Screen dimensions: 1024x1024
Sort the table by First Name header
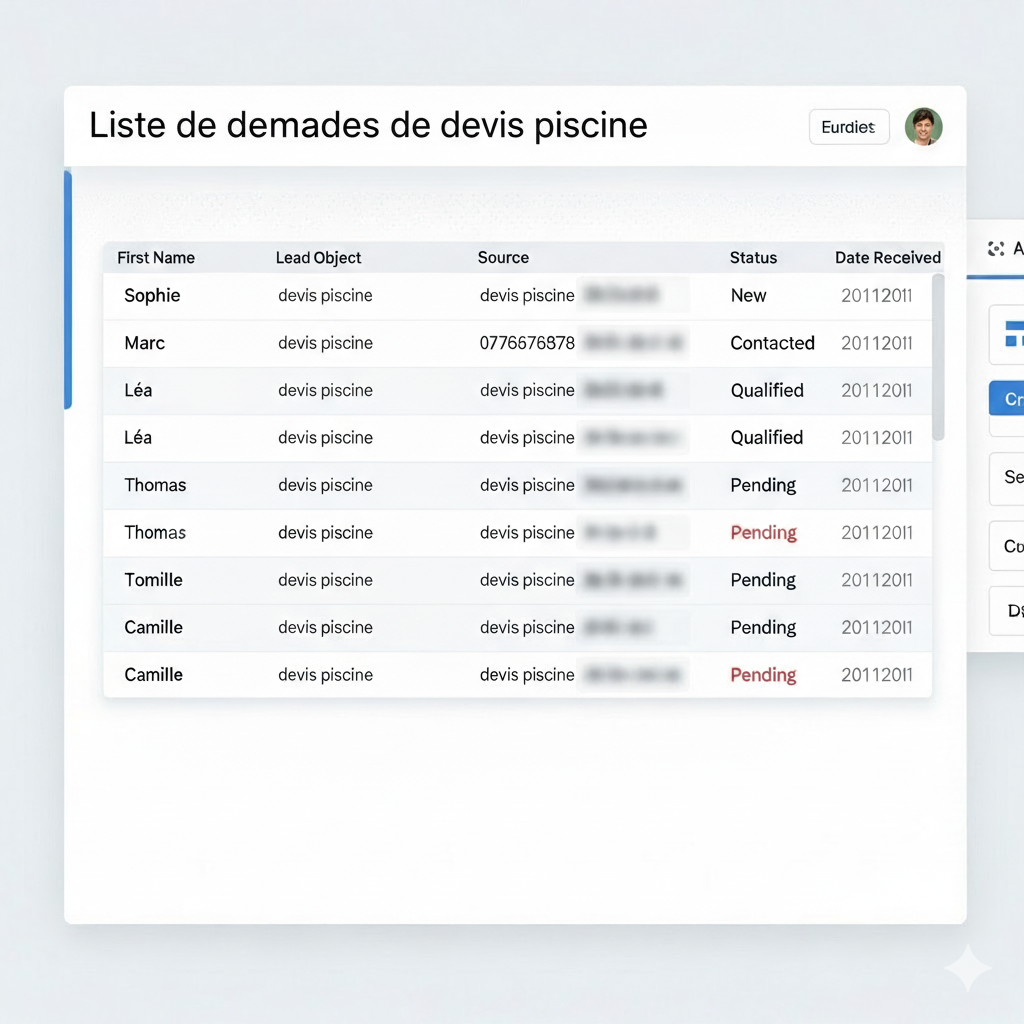(156, 258)
